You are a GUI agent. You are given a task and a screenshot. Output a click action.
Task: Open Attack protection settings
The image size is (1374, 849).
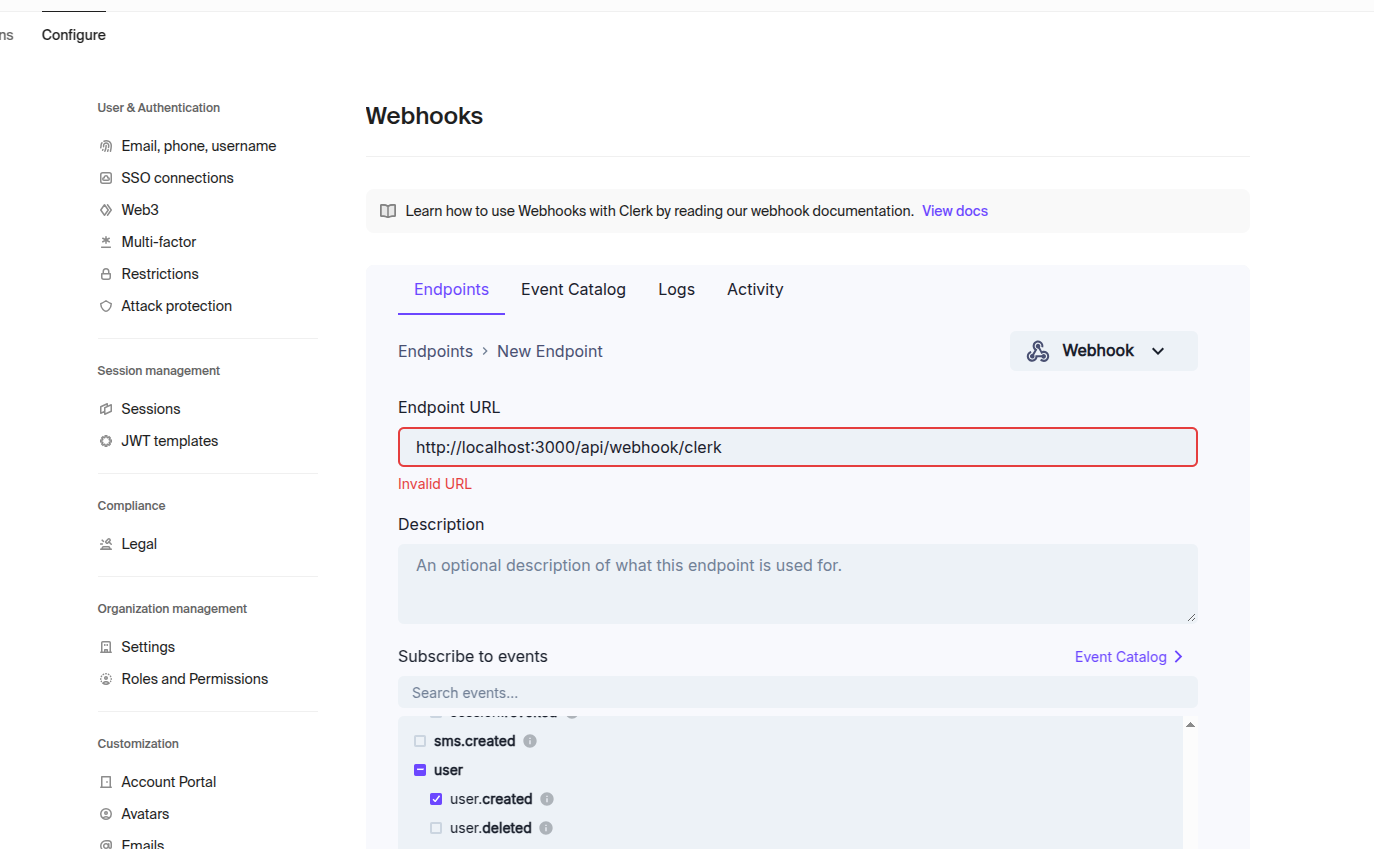coord(177,306)
